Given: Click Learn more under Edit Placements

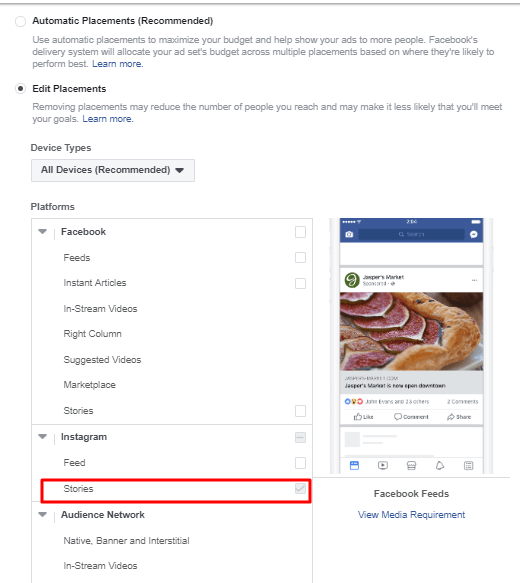Looking at the screenshot, I should pos(108,119).
